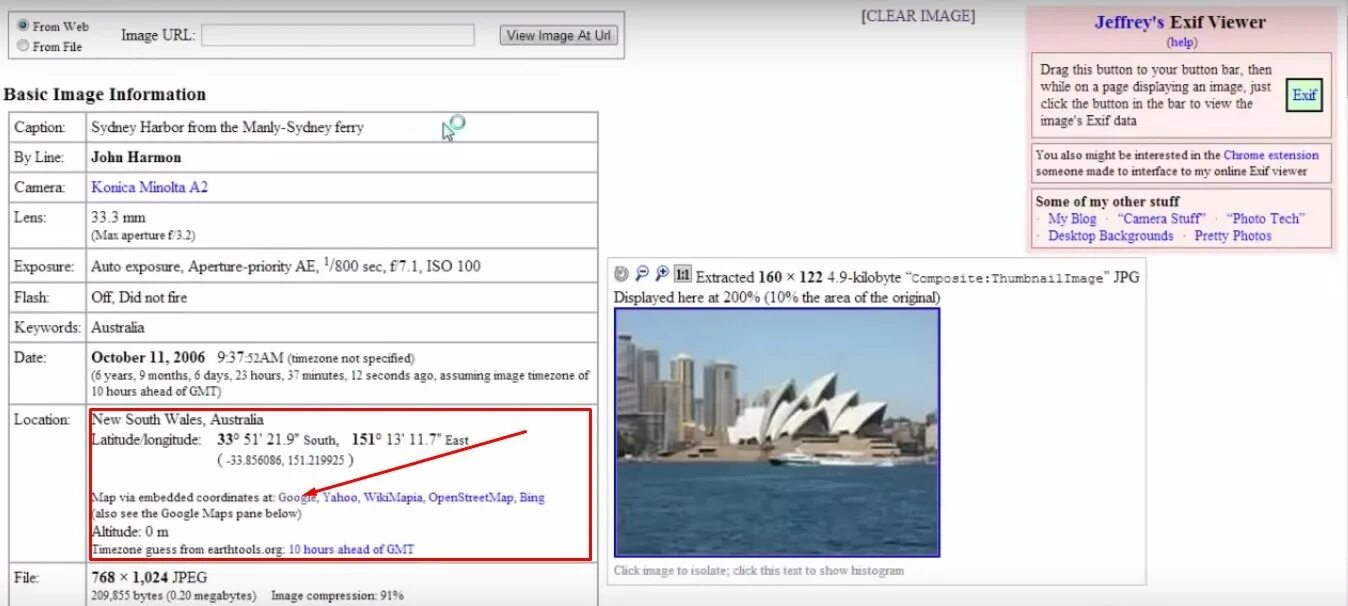Click the Jeffrey's title link
This screenshot has width=1348, height=606.
[1129, 22]
